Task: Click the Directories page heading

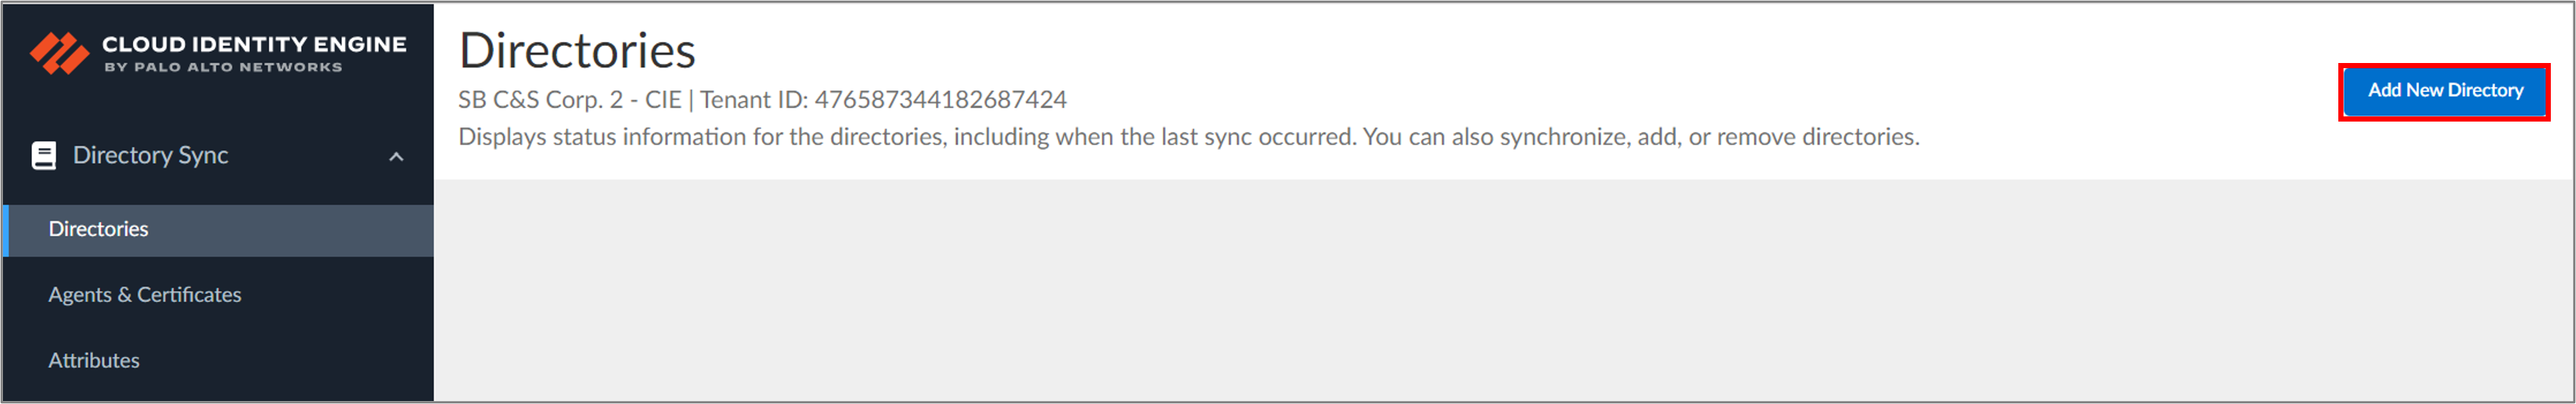Action: point(577,51)
